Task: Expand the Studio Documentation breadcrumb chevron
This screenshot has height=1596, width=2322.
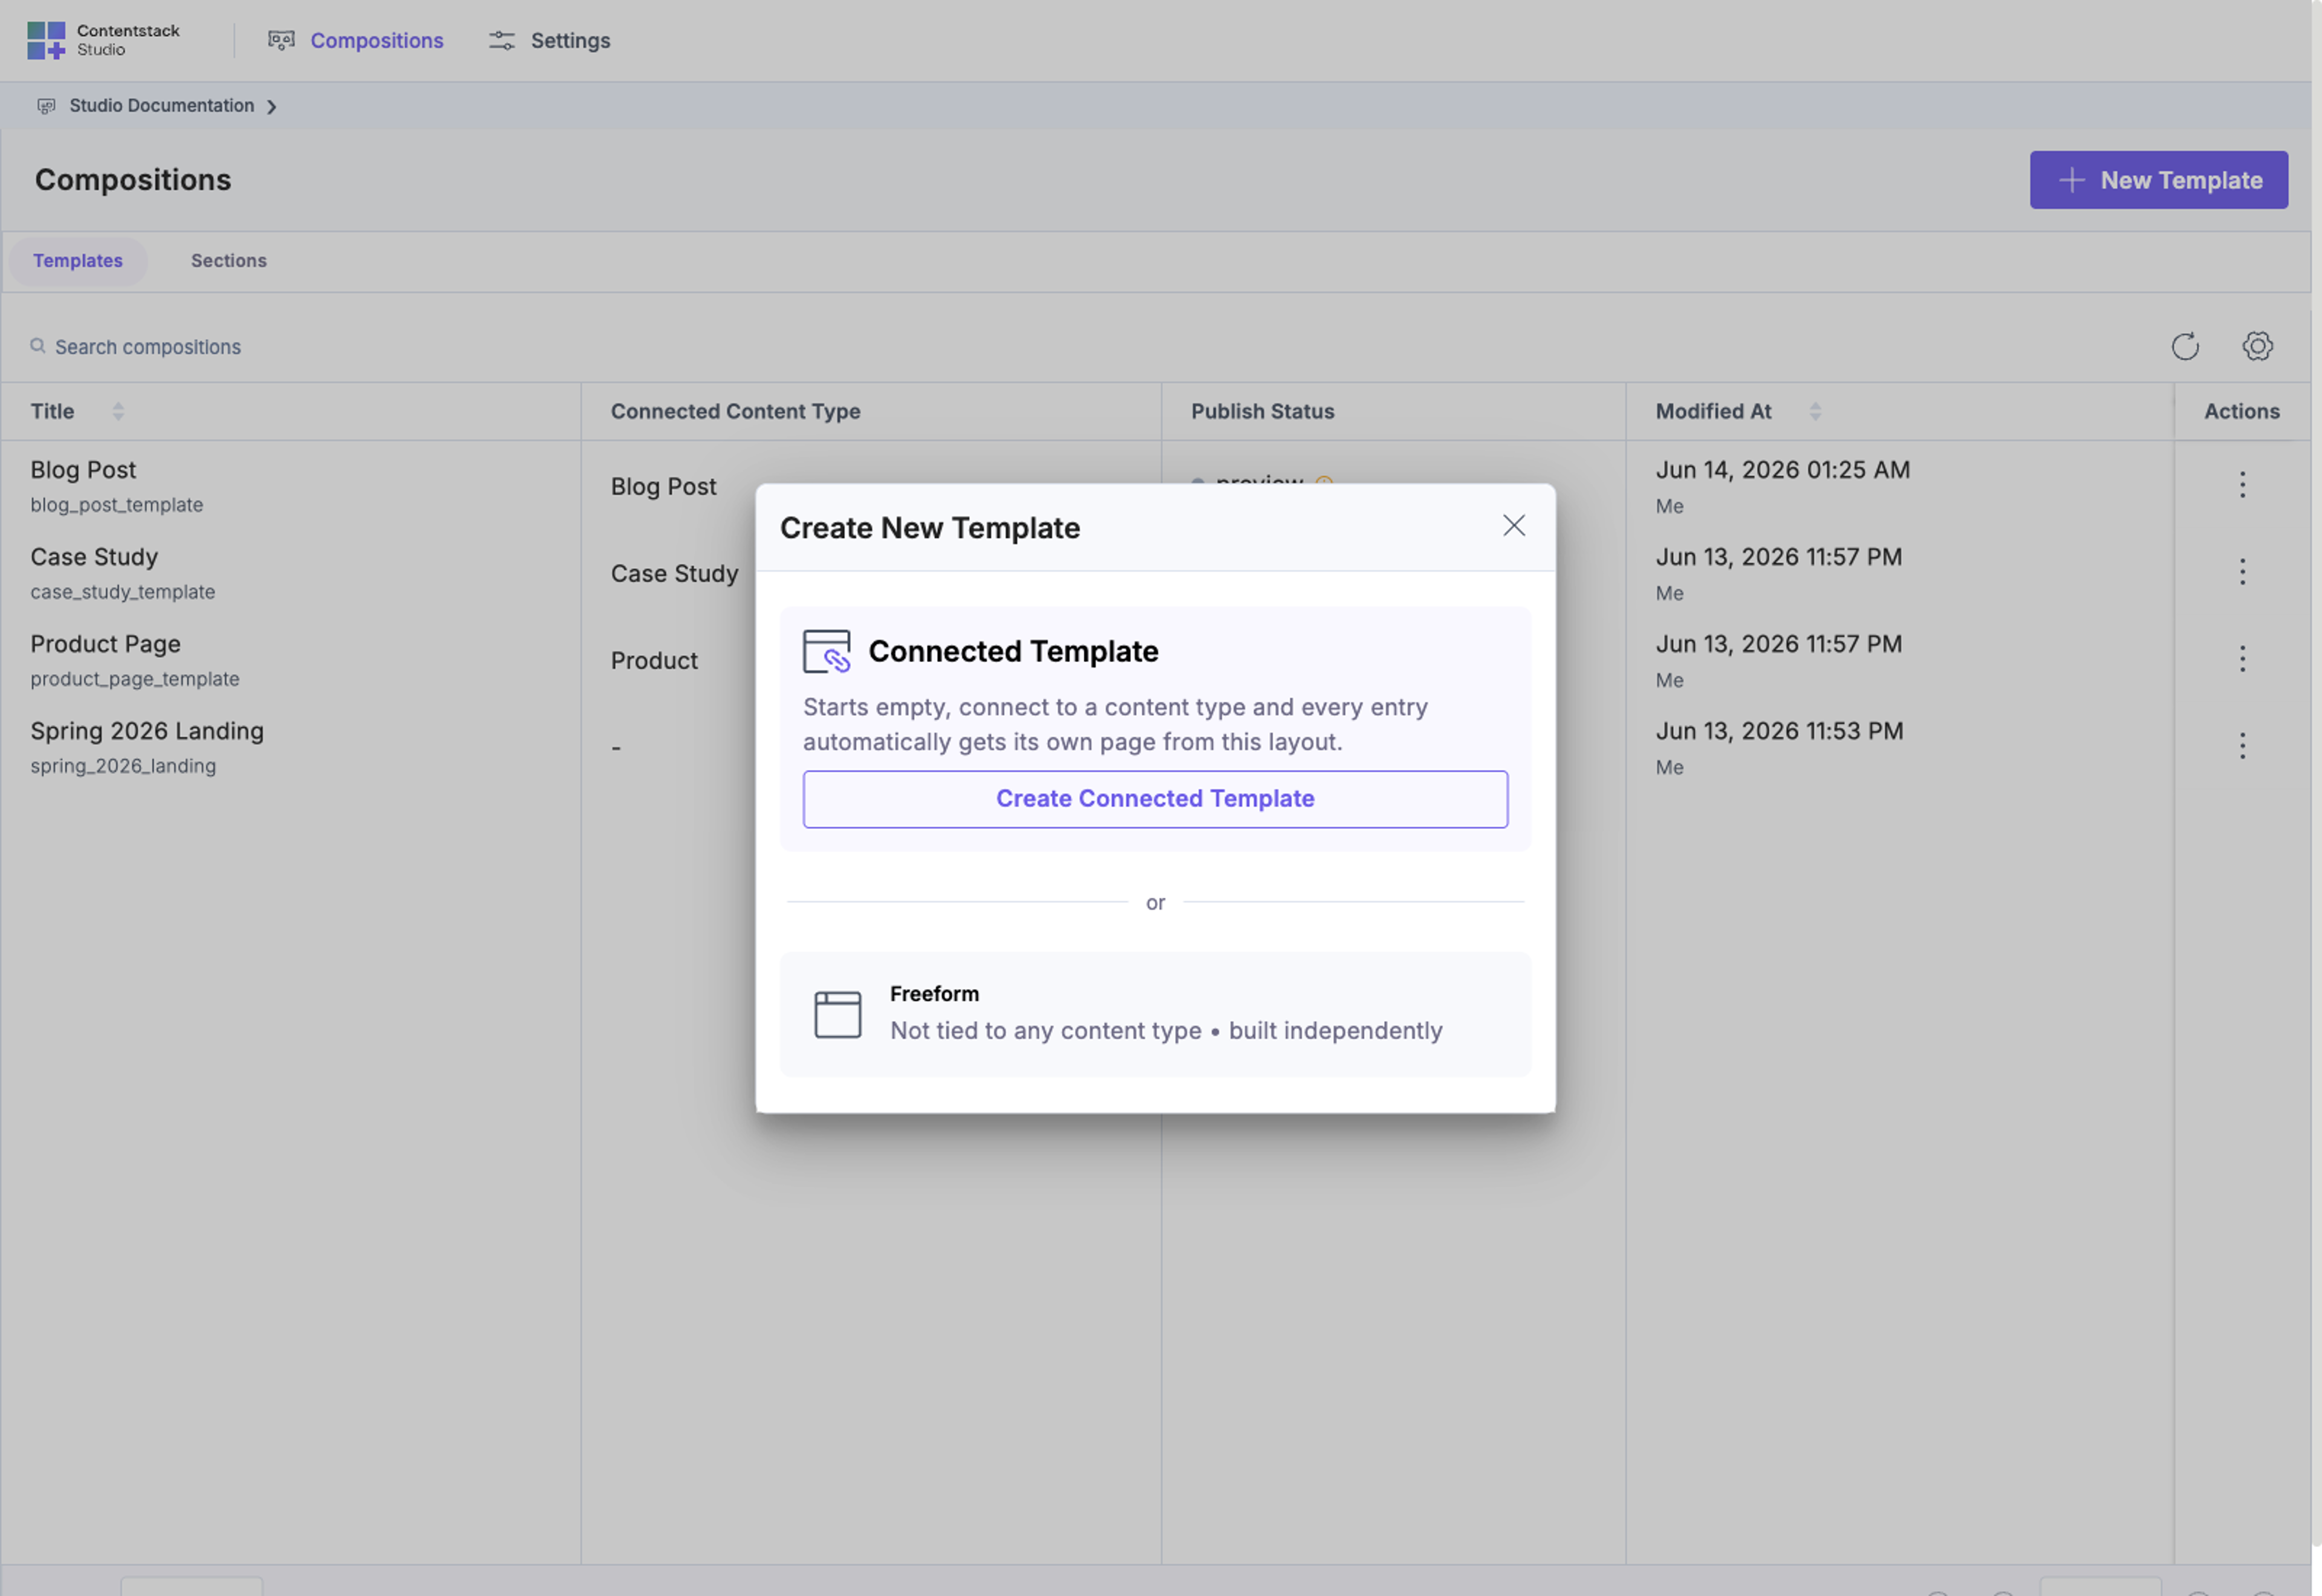Action: (x=271, y=107)
